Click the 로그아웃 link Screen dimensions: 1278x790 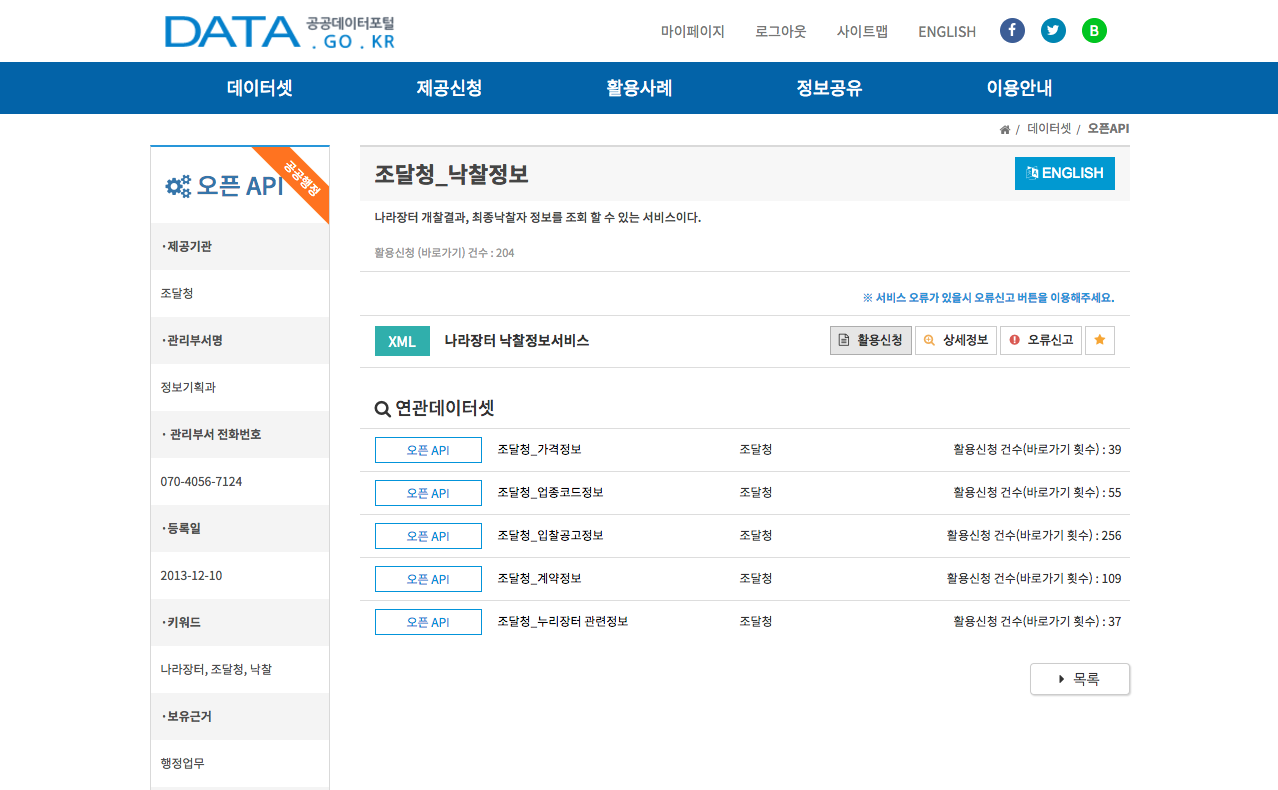pos(781,31)
